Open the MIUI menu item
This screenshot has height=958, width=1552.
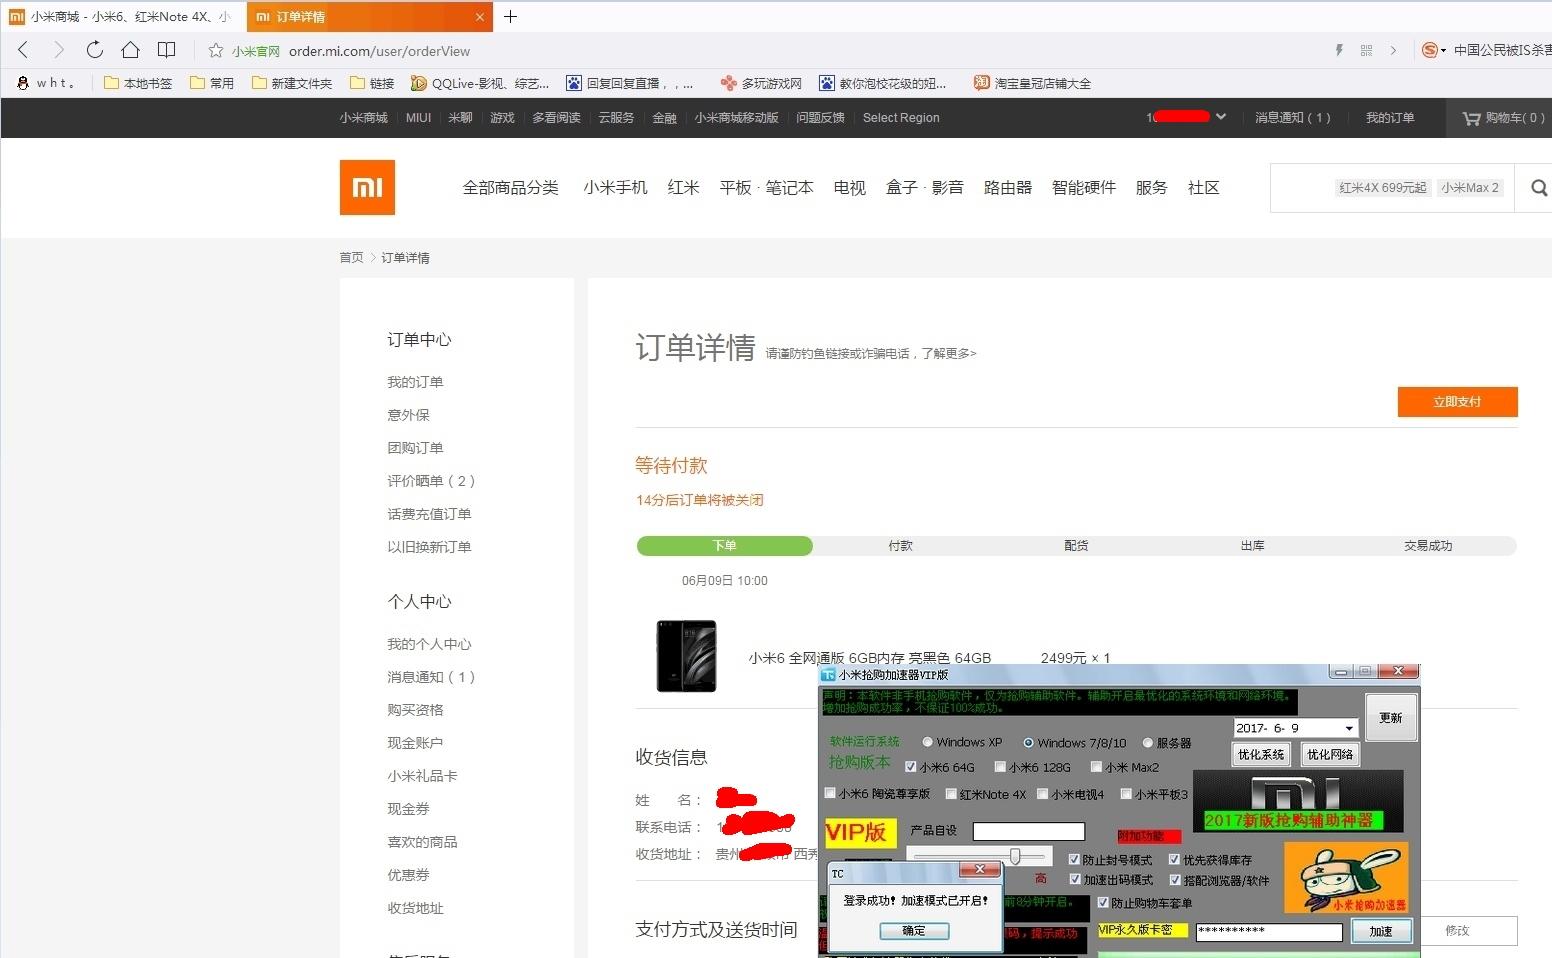pyautogui.click(x=418, y=117)
